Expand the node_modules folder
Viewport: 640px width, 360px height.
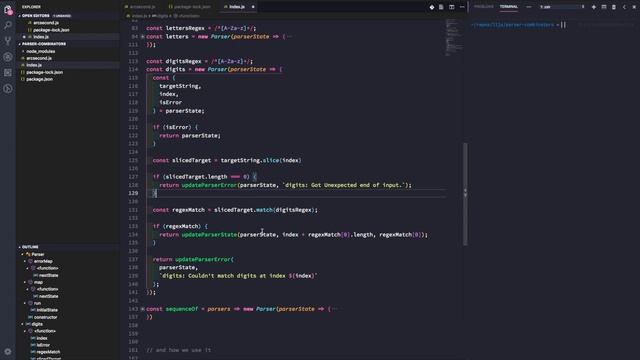pos(40,51)
